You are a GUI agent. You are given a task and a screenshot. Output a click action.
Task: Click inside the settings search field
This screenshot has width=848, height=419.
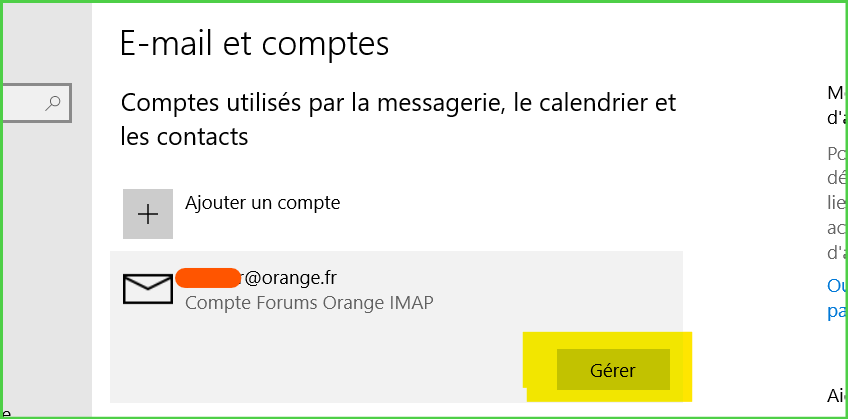coord(25,103)
